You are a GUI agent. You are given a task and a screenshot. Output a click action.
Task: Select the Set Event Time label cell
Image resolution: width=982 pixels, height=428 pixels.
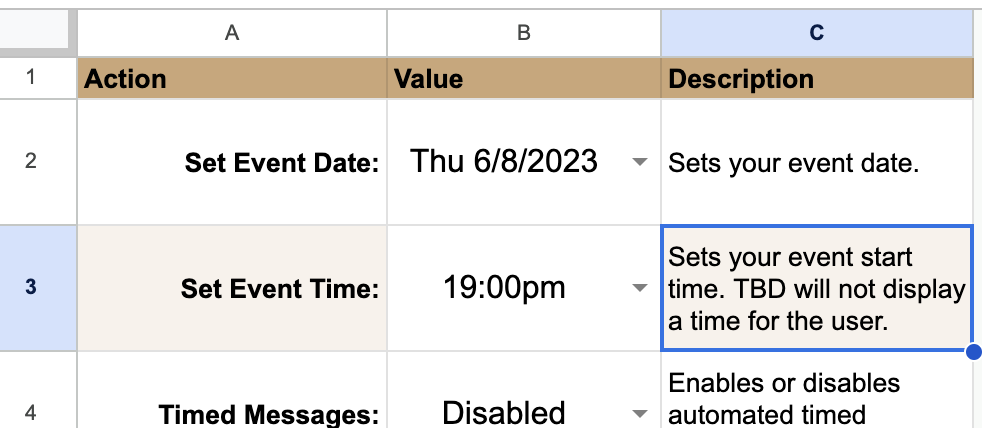pyautogui.click(x=232, y=289)
